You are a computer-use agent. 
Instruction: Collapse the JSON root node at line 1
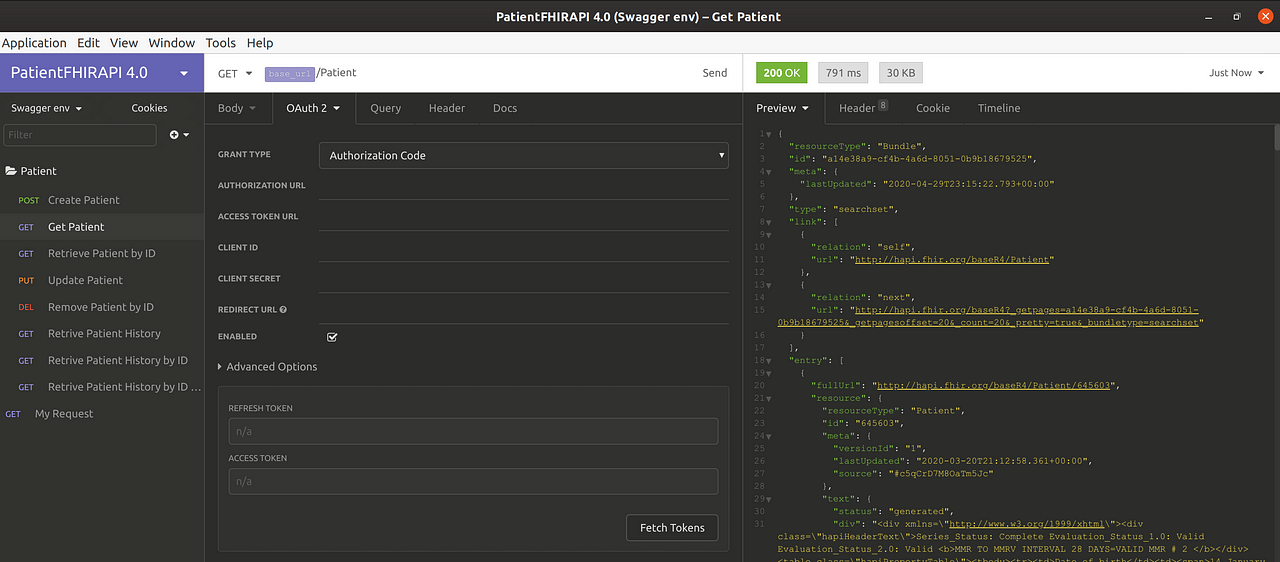click(x=769, y=134)
